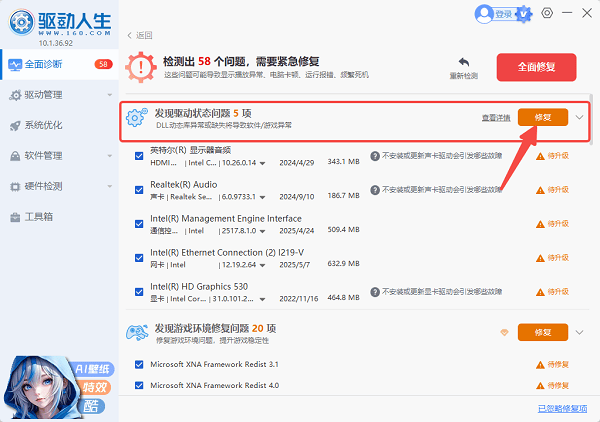Collapse the driver status issues section chevron
Image resolution: width=600 pixels, height=422 pixels.
click(580, 117)
